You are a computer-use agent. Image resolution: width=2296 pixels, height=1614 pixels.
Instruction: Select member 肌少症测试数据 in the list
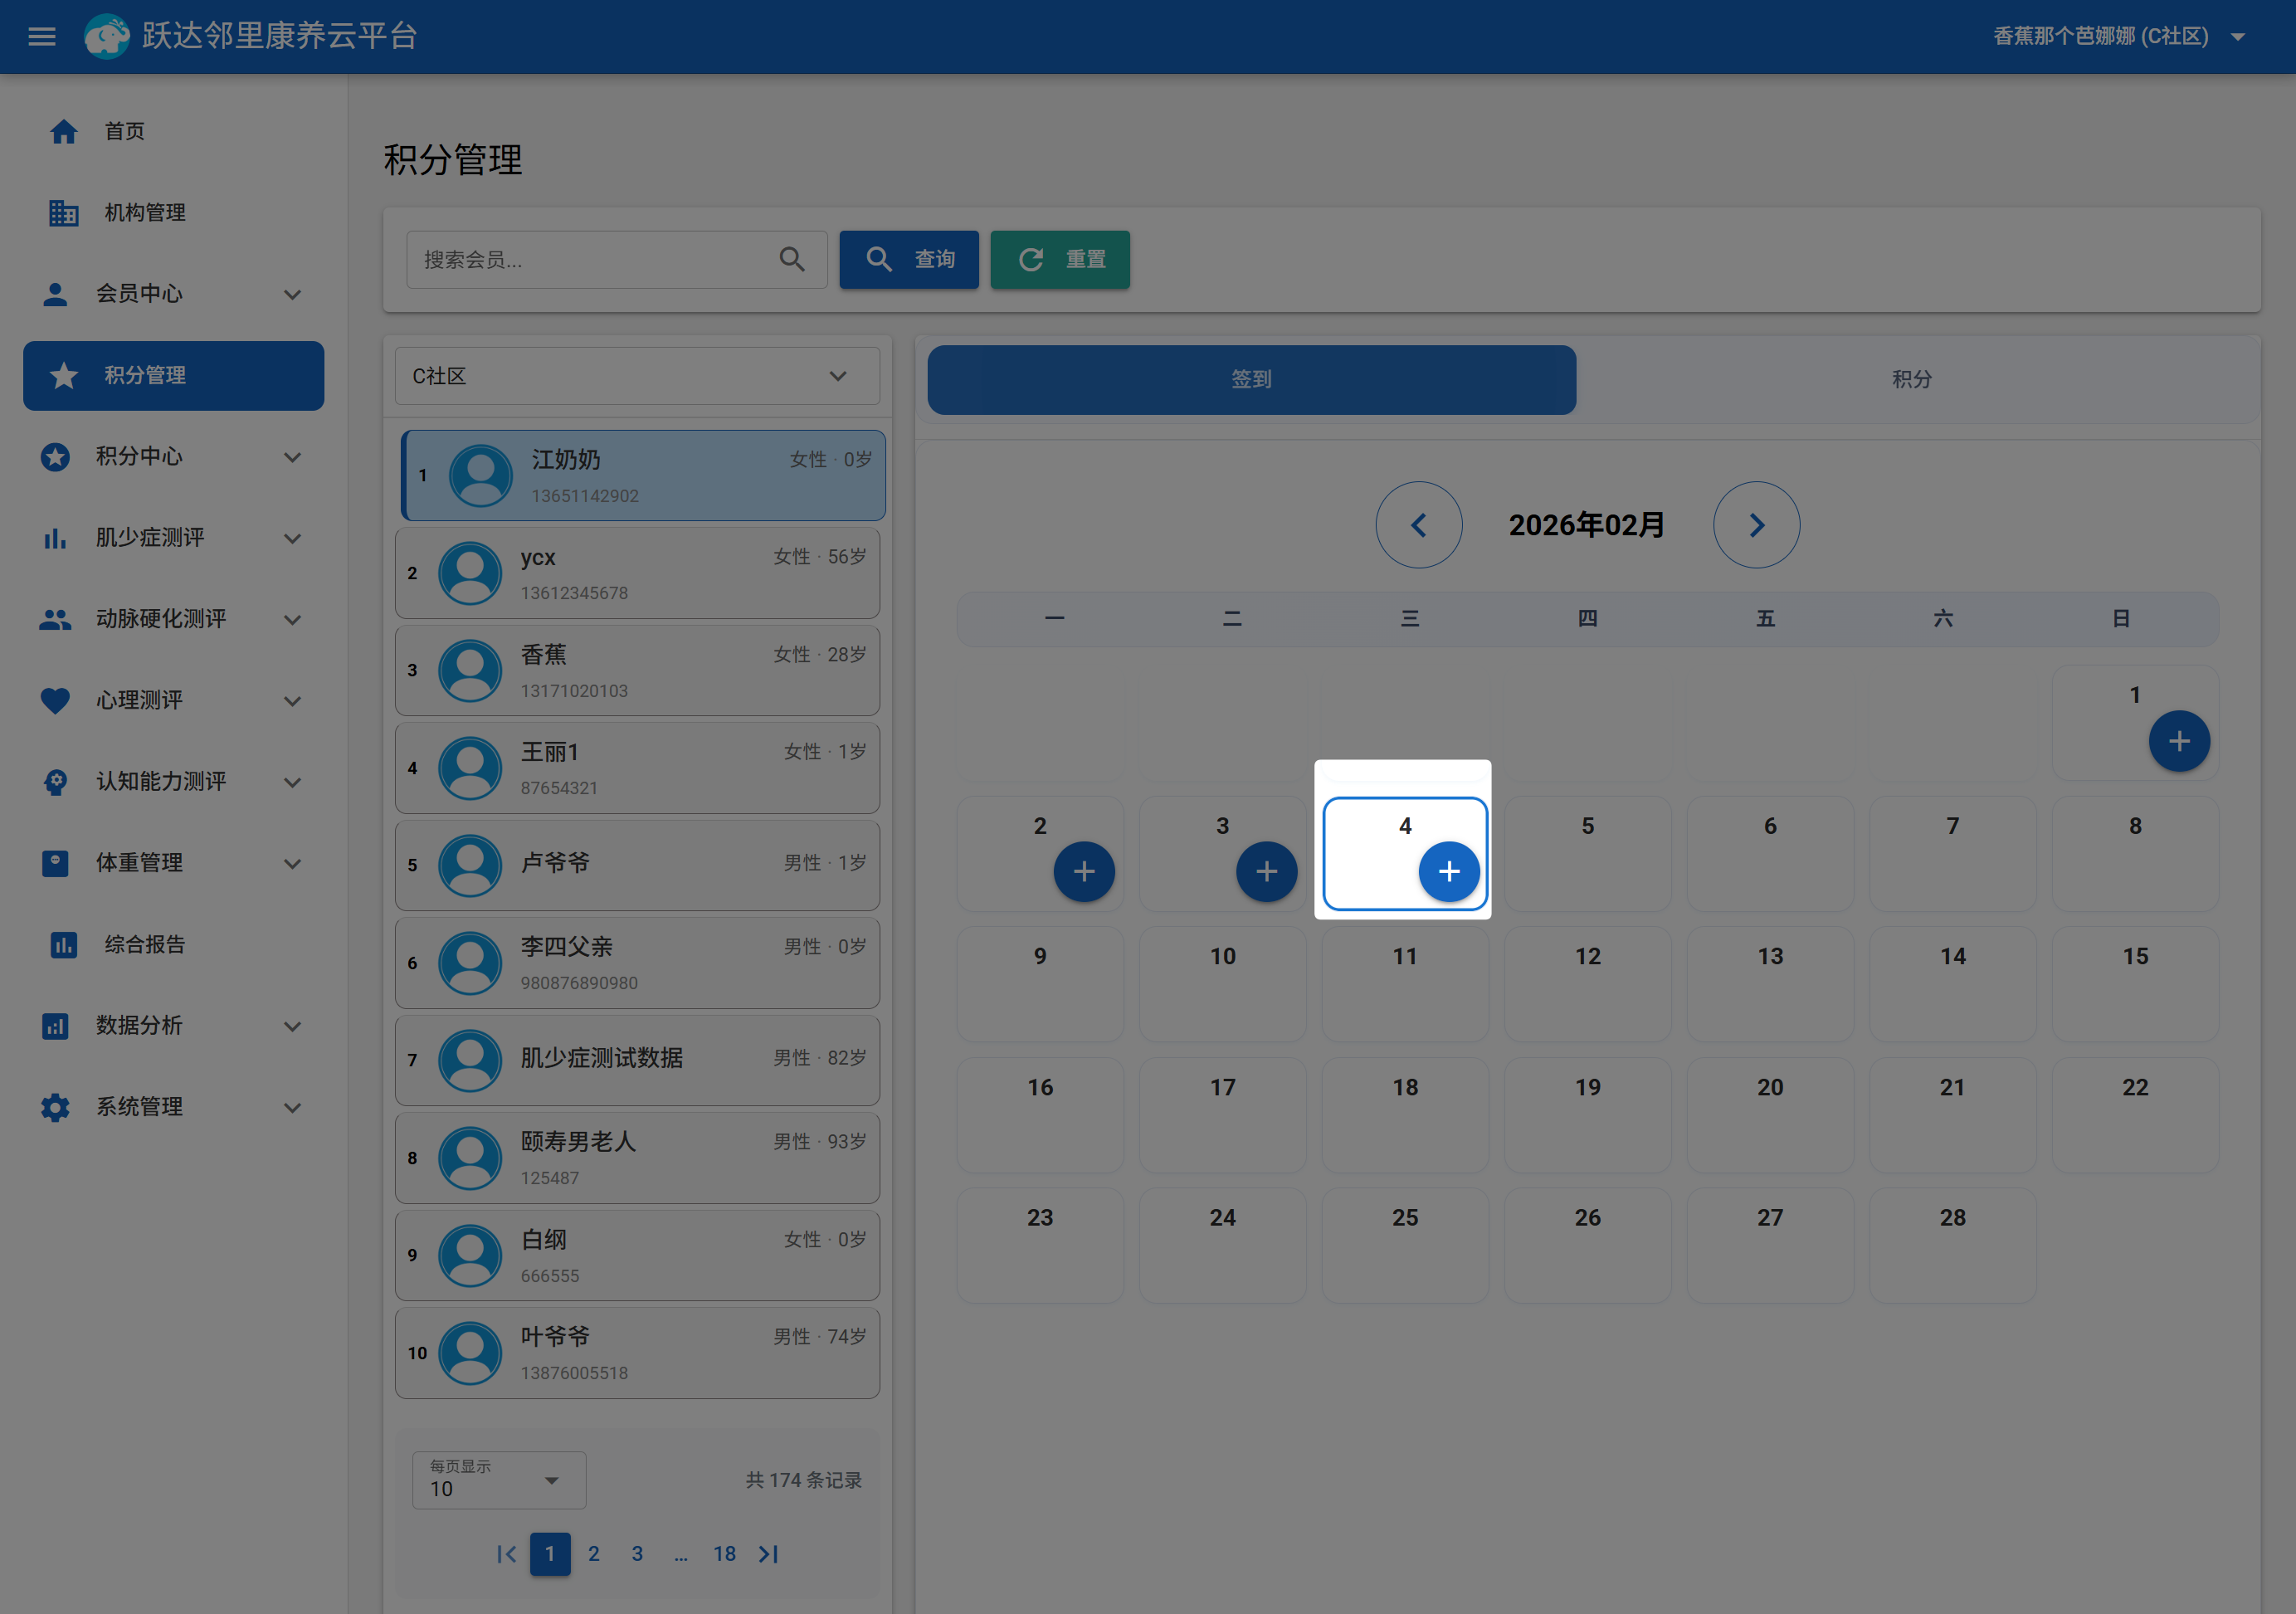tap(637, 1061)
